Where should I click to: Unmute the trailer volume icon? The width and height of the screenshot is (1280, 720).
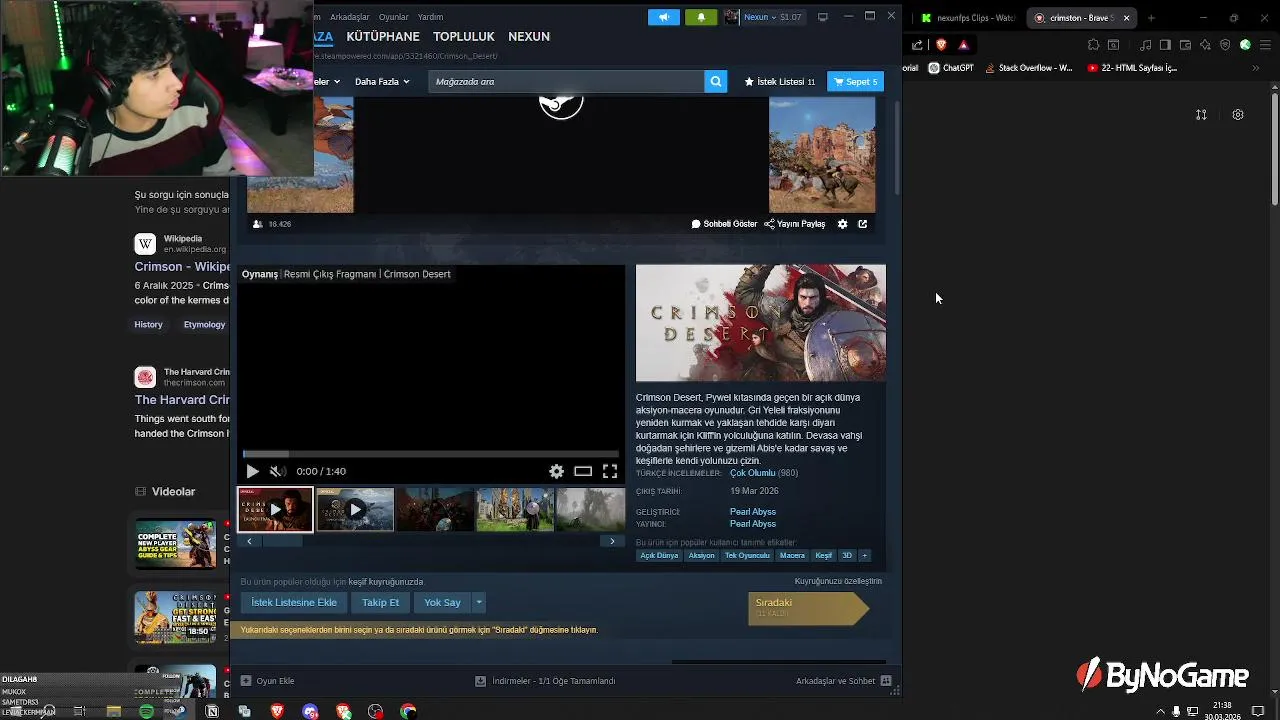point(278,471)
